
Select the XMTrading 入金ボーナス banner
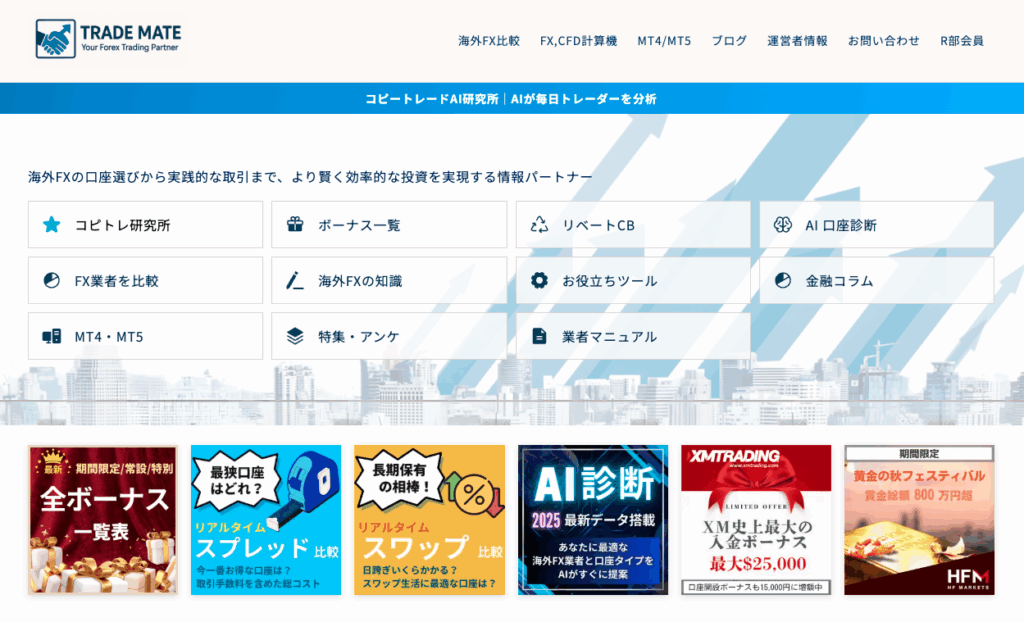756,520
